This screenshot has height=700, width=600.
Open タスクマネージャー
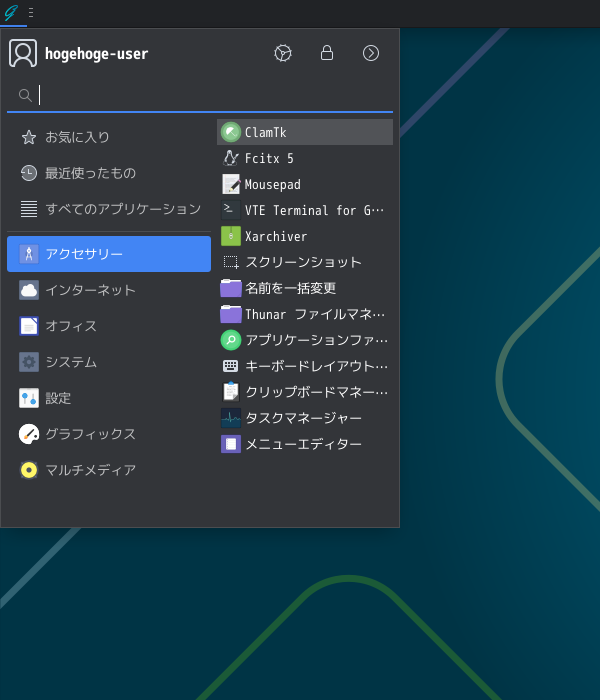click(x=305, y=418)
